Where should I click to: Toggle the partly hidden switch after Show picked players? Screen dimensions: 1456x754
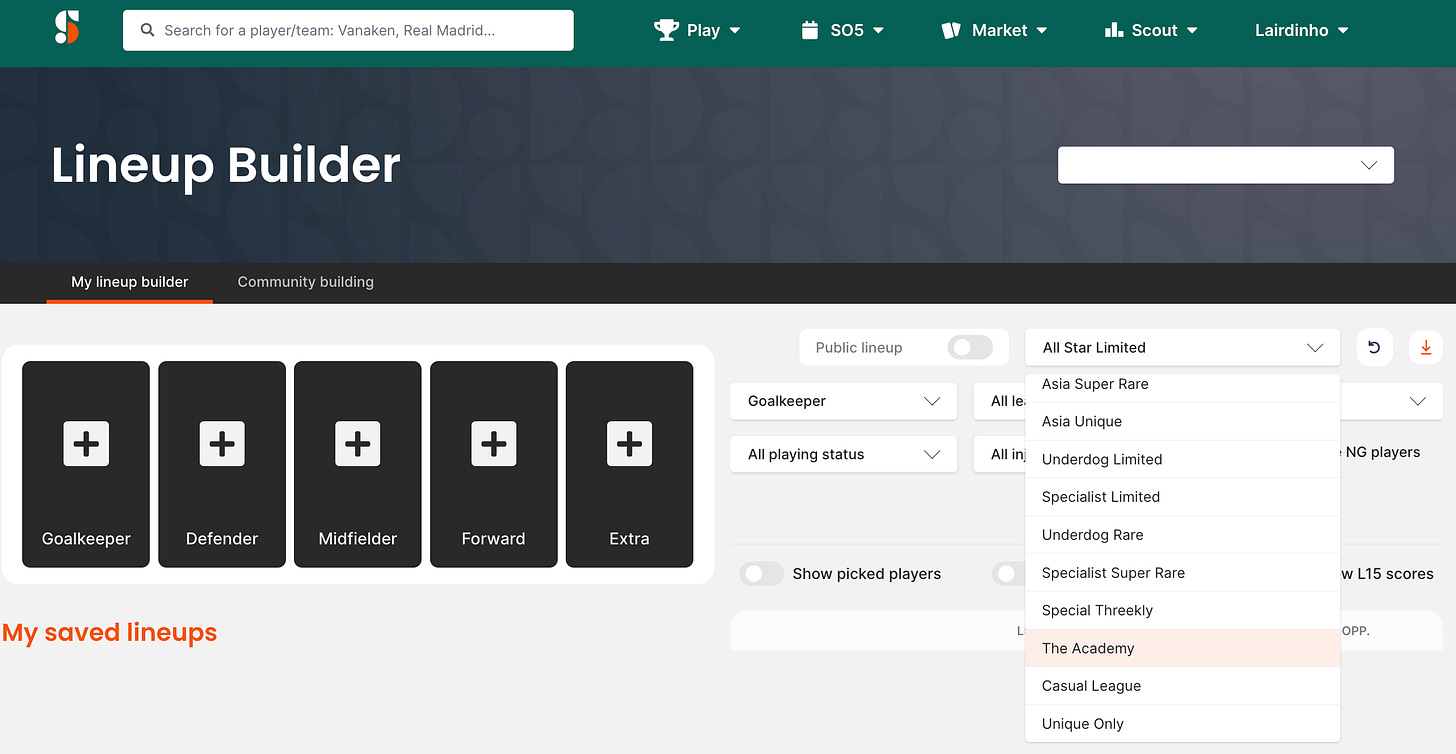point(1008,573)
